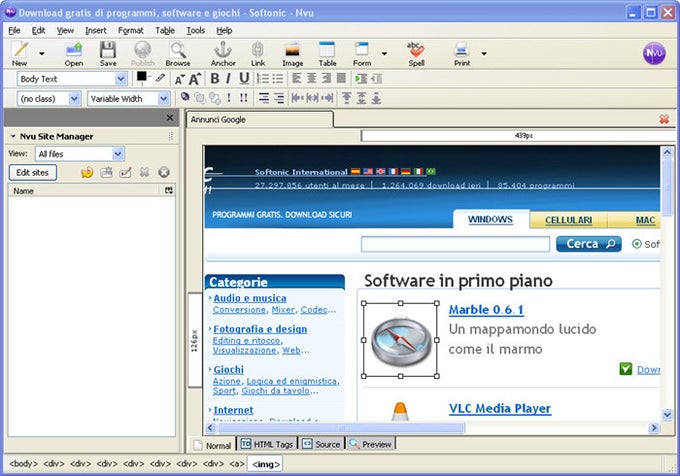Screen dimensions: 680x476
Task: Click the single exclamation emphasis icon
Action: (x=229, y=98)
